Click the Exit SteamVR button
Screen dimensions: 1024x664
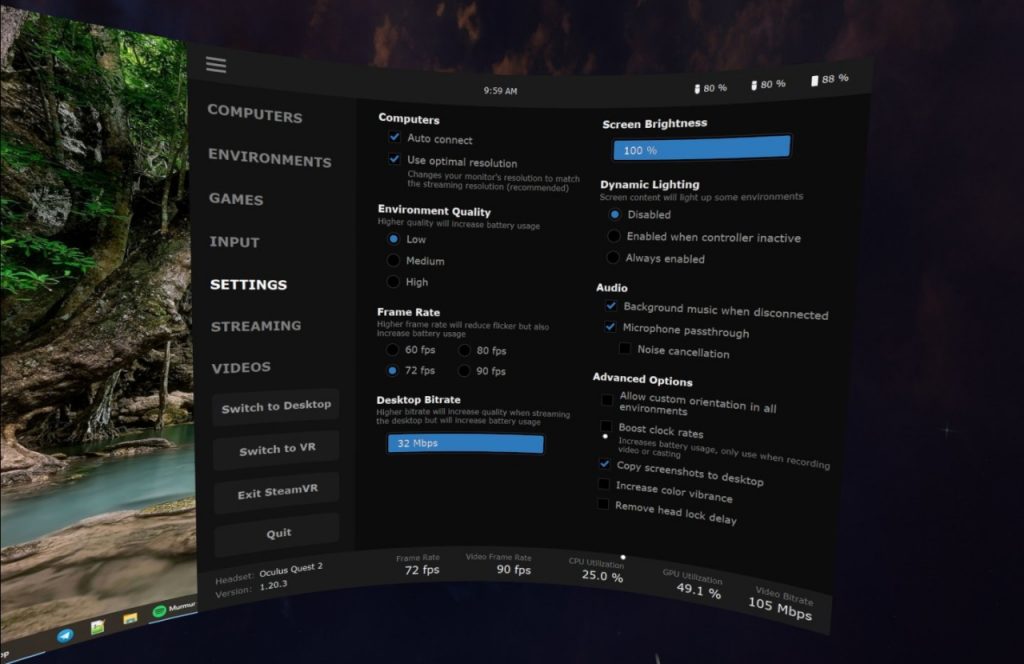pos(278,491)
